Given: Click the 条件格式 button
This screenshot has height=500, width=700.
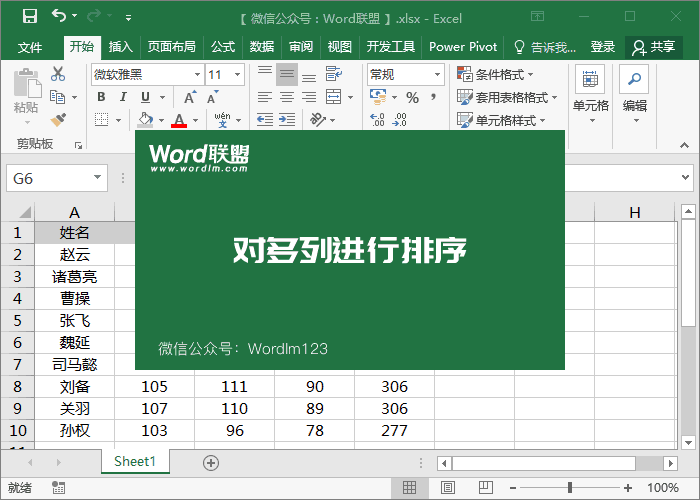Looking at the screenshot, I should 496,74.
